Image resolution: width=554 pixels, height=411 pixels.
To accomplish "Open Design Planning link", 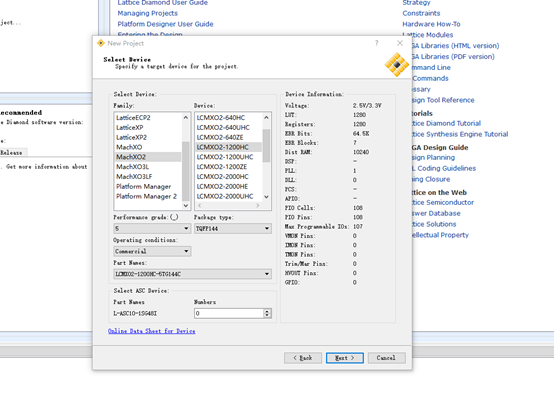I will coord(434,158).
